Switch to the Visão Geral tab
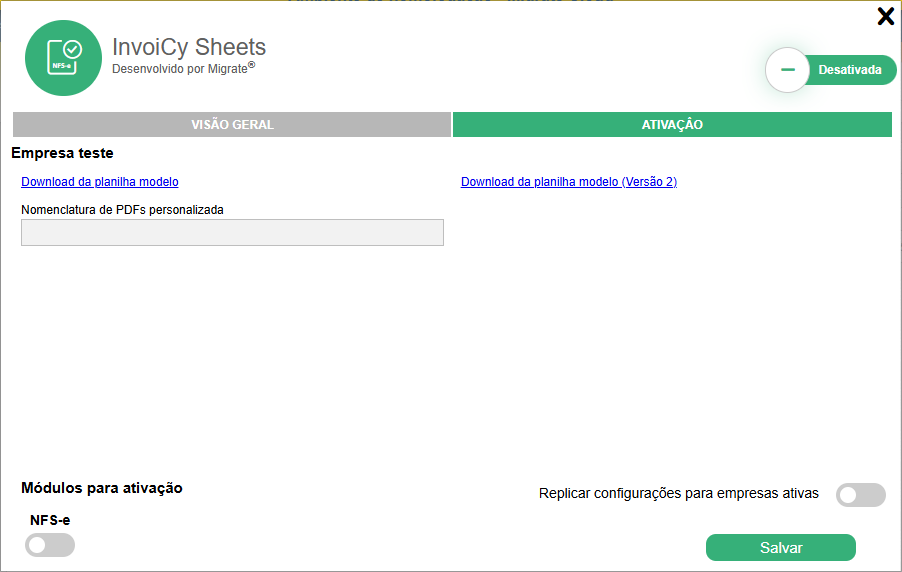The width and height of the screenshot is (902, 572). (232, 125)
